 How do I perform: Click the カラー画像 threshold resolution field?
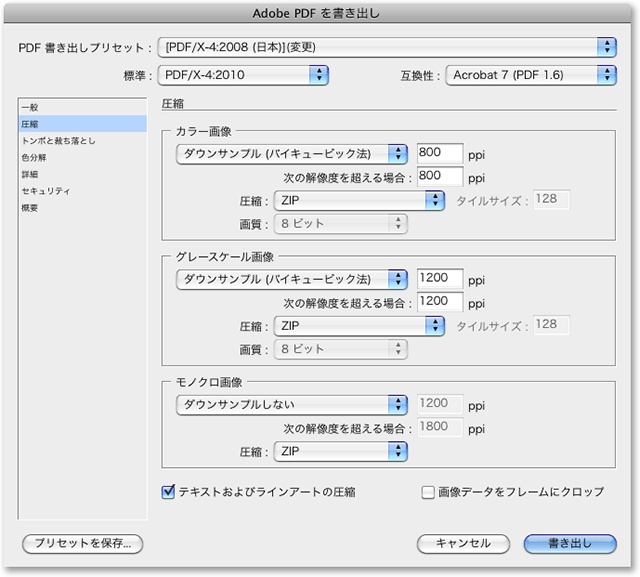[440, 177]
